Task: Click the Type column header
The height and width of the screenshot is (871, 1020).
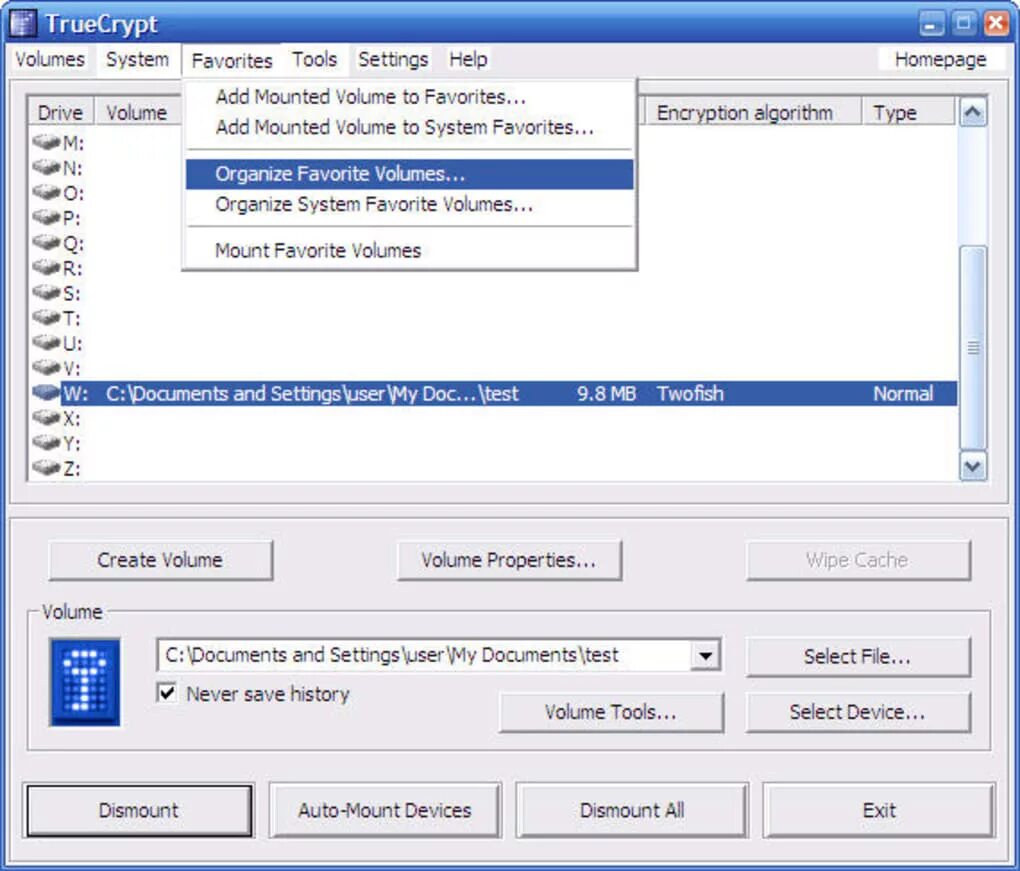Action: pyautogui.click(x=909, y=113)
